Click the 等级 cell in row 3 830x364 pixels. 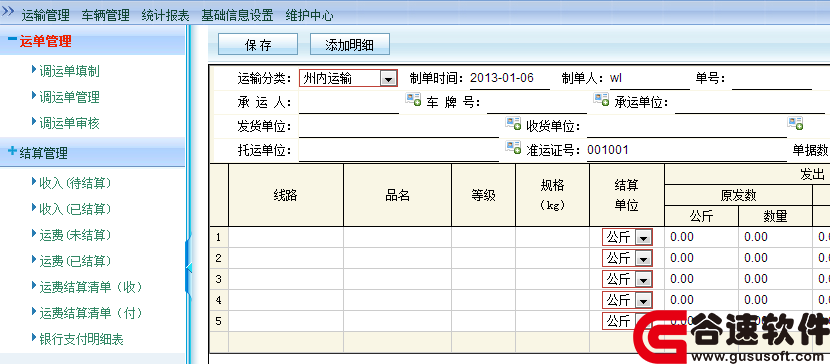click(x=483, y=279)
